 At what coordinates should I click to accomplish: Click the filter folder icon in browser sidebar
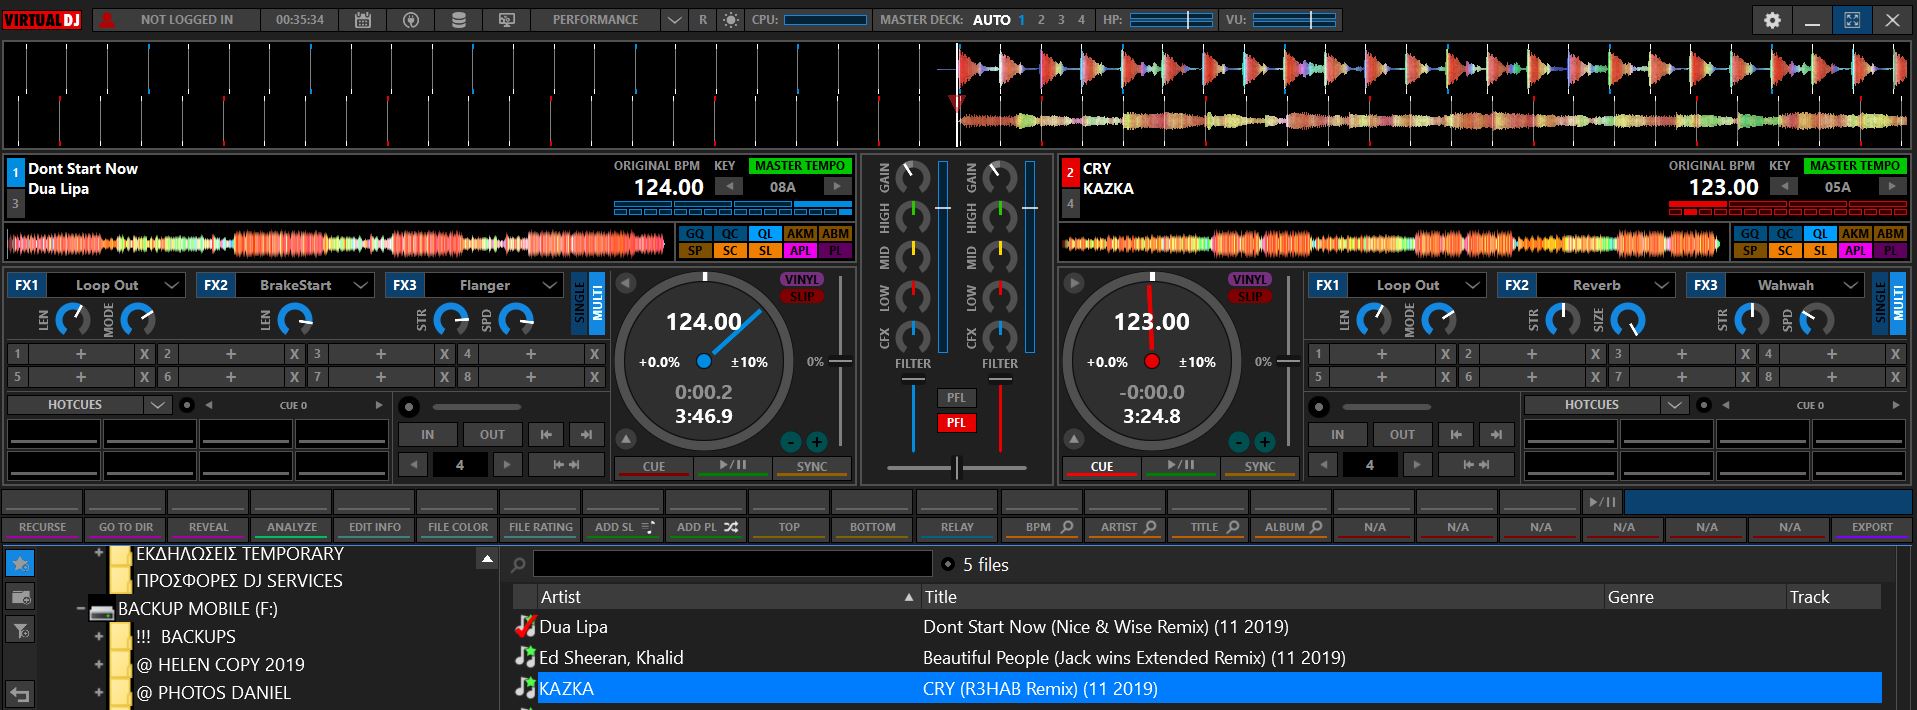pyautogui.click(x=20, y=630)
